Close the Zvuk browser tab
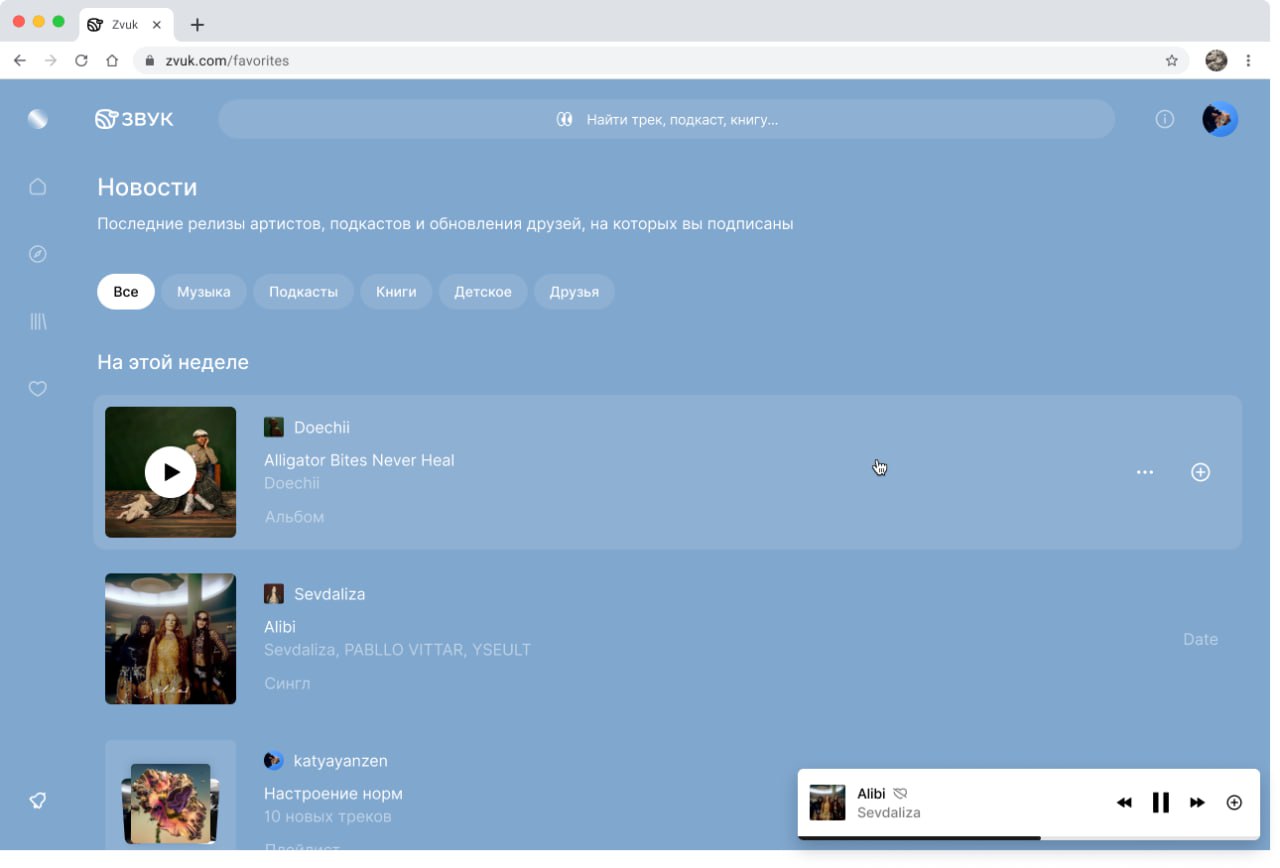 [157, 25]
